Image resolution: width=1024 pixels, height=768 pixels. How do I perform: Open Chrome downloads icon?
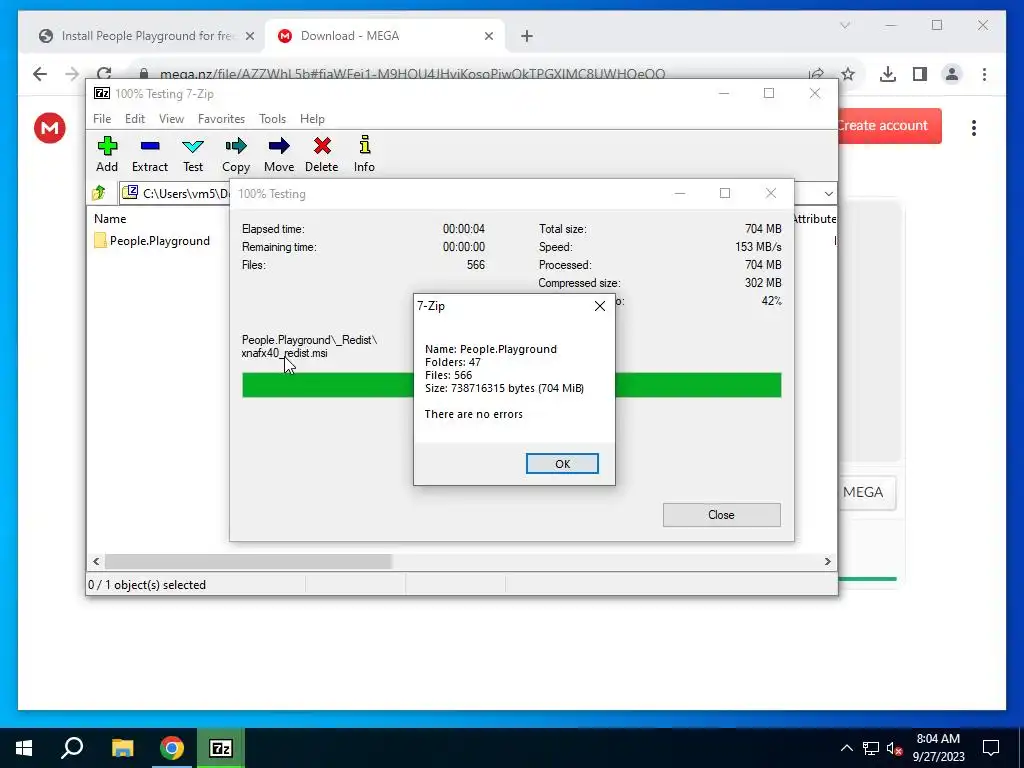pyautogui.click(x=888, y=74)
